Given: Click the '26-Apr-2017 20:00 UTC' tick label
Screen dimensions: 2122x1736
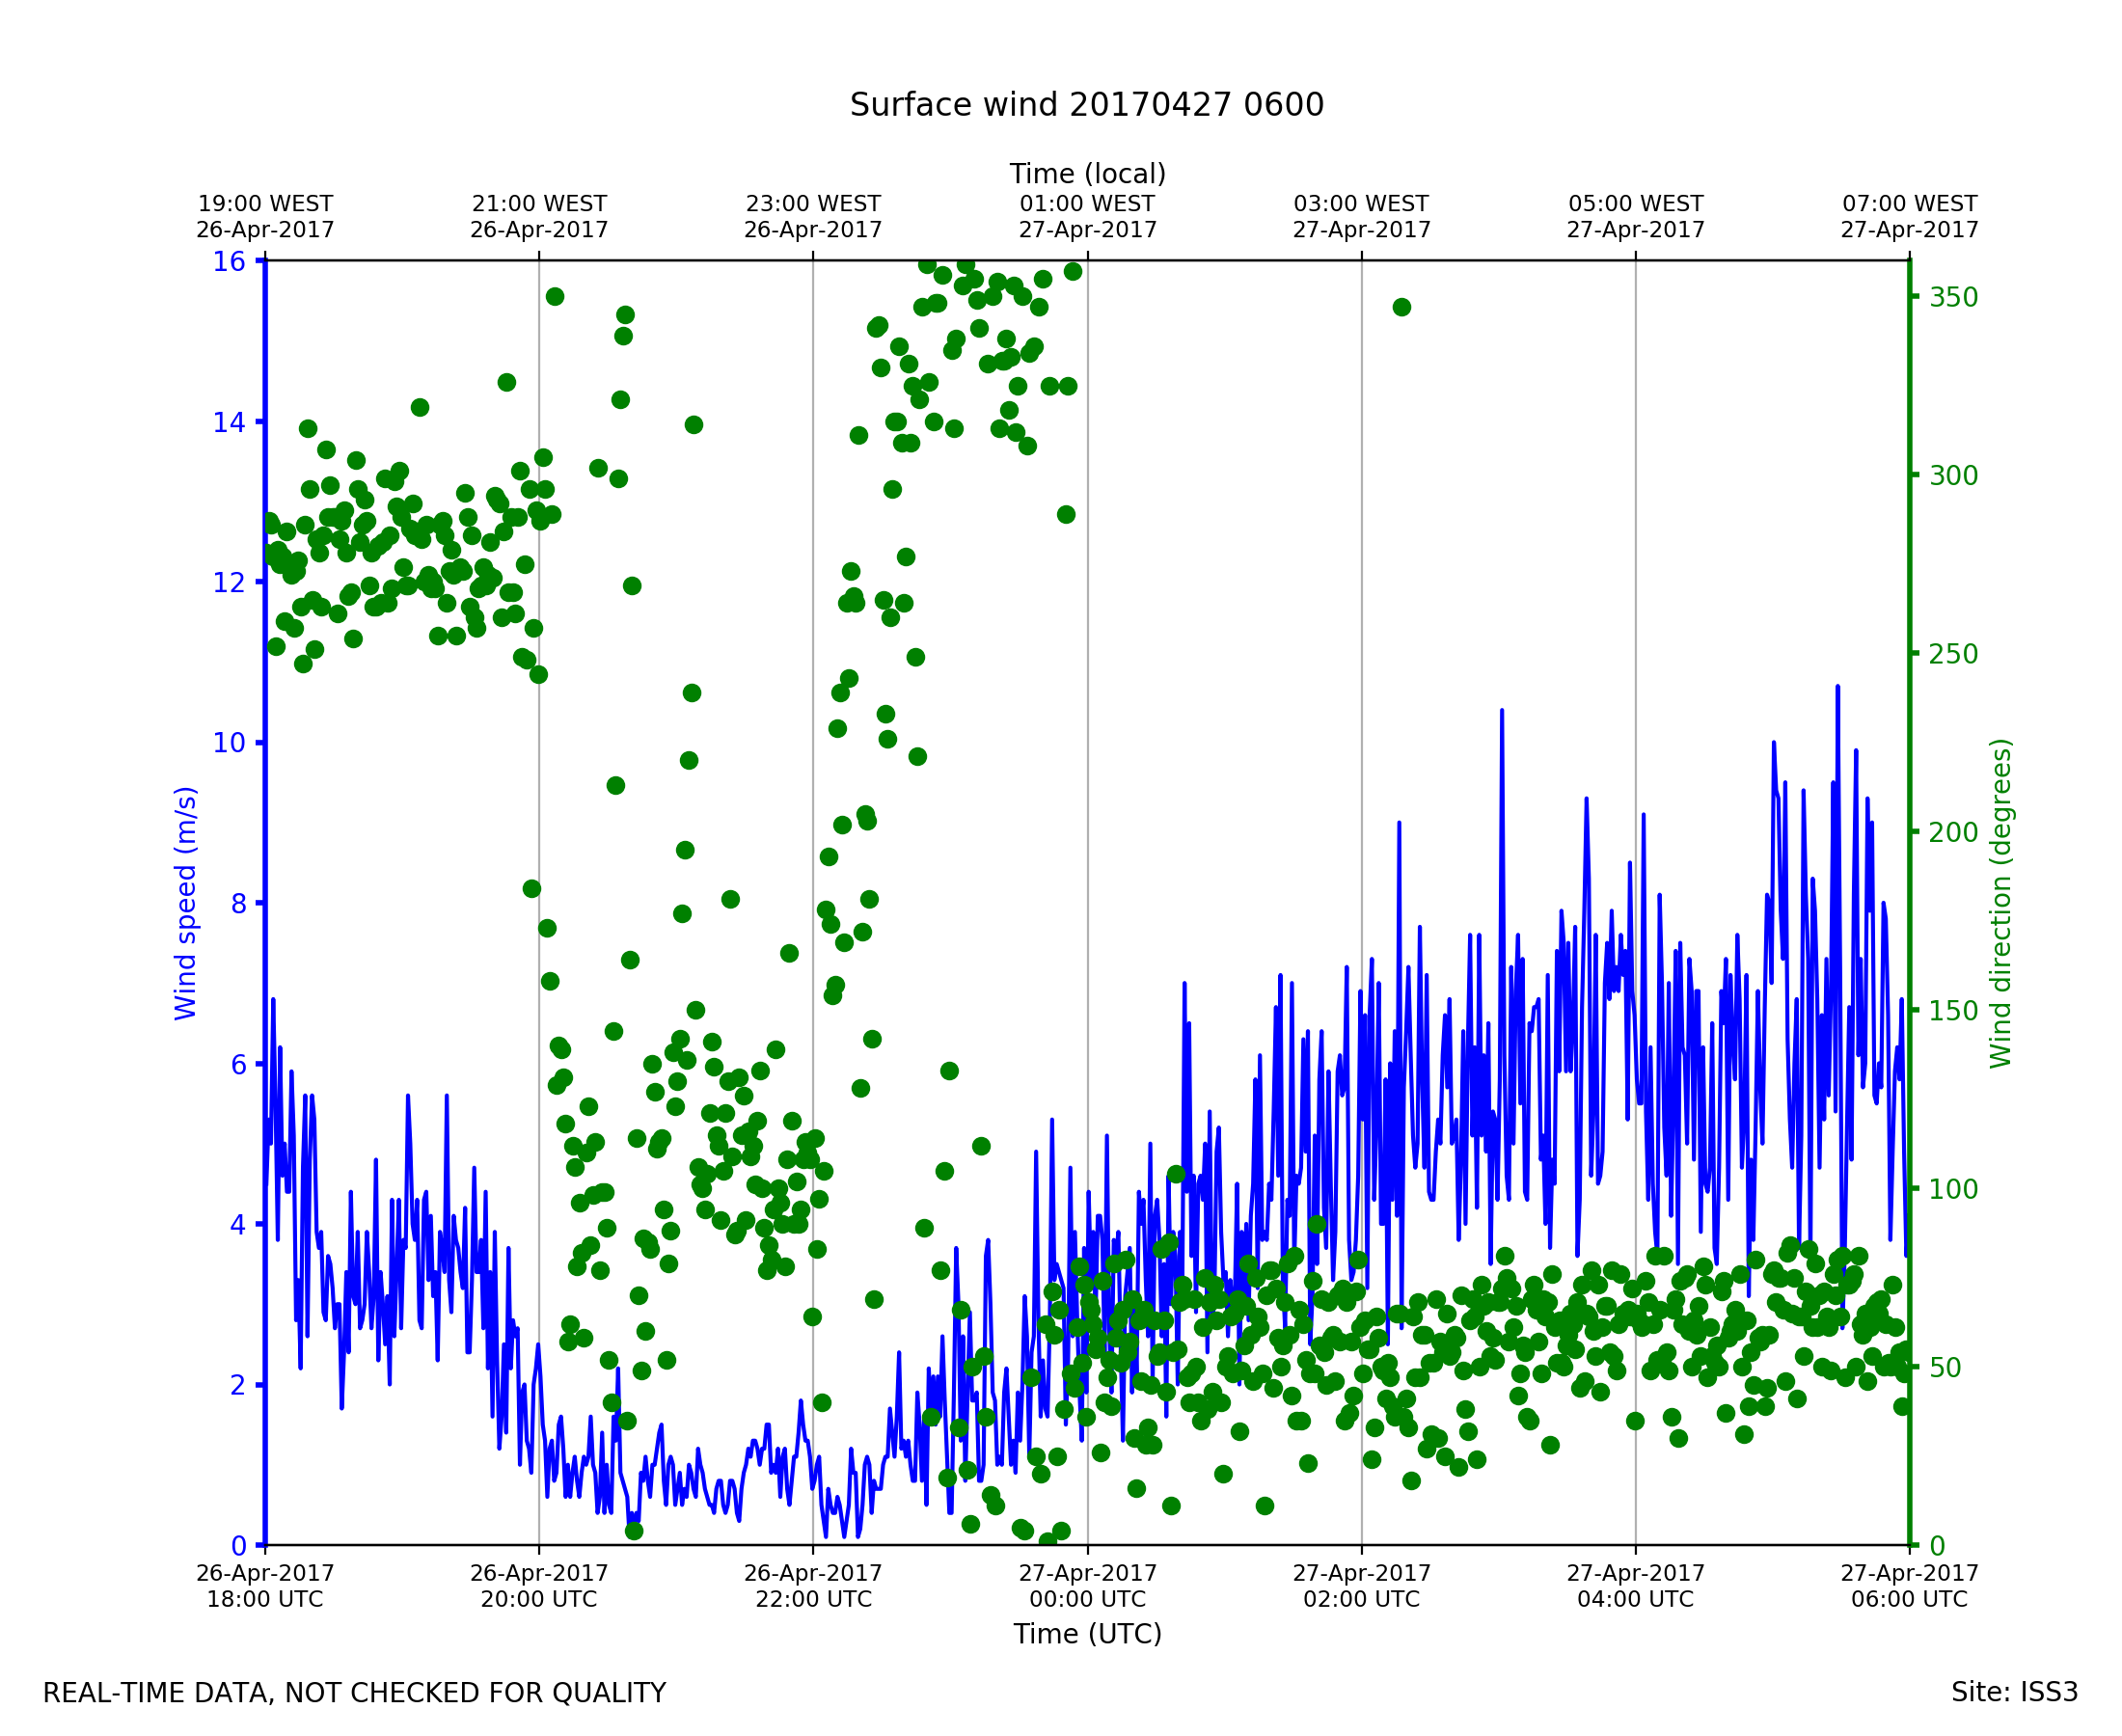Looking at the screenshot, I should click(x=539, y=1585).
